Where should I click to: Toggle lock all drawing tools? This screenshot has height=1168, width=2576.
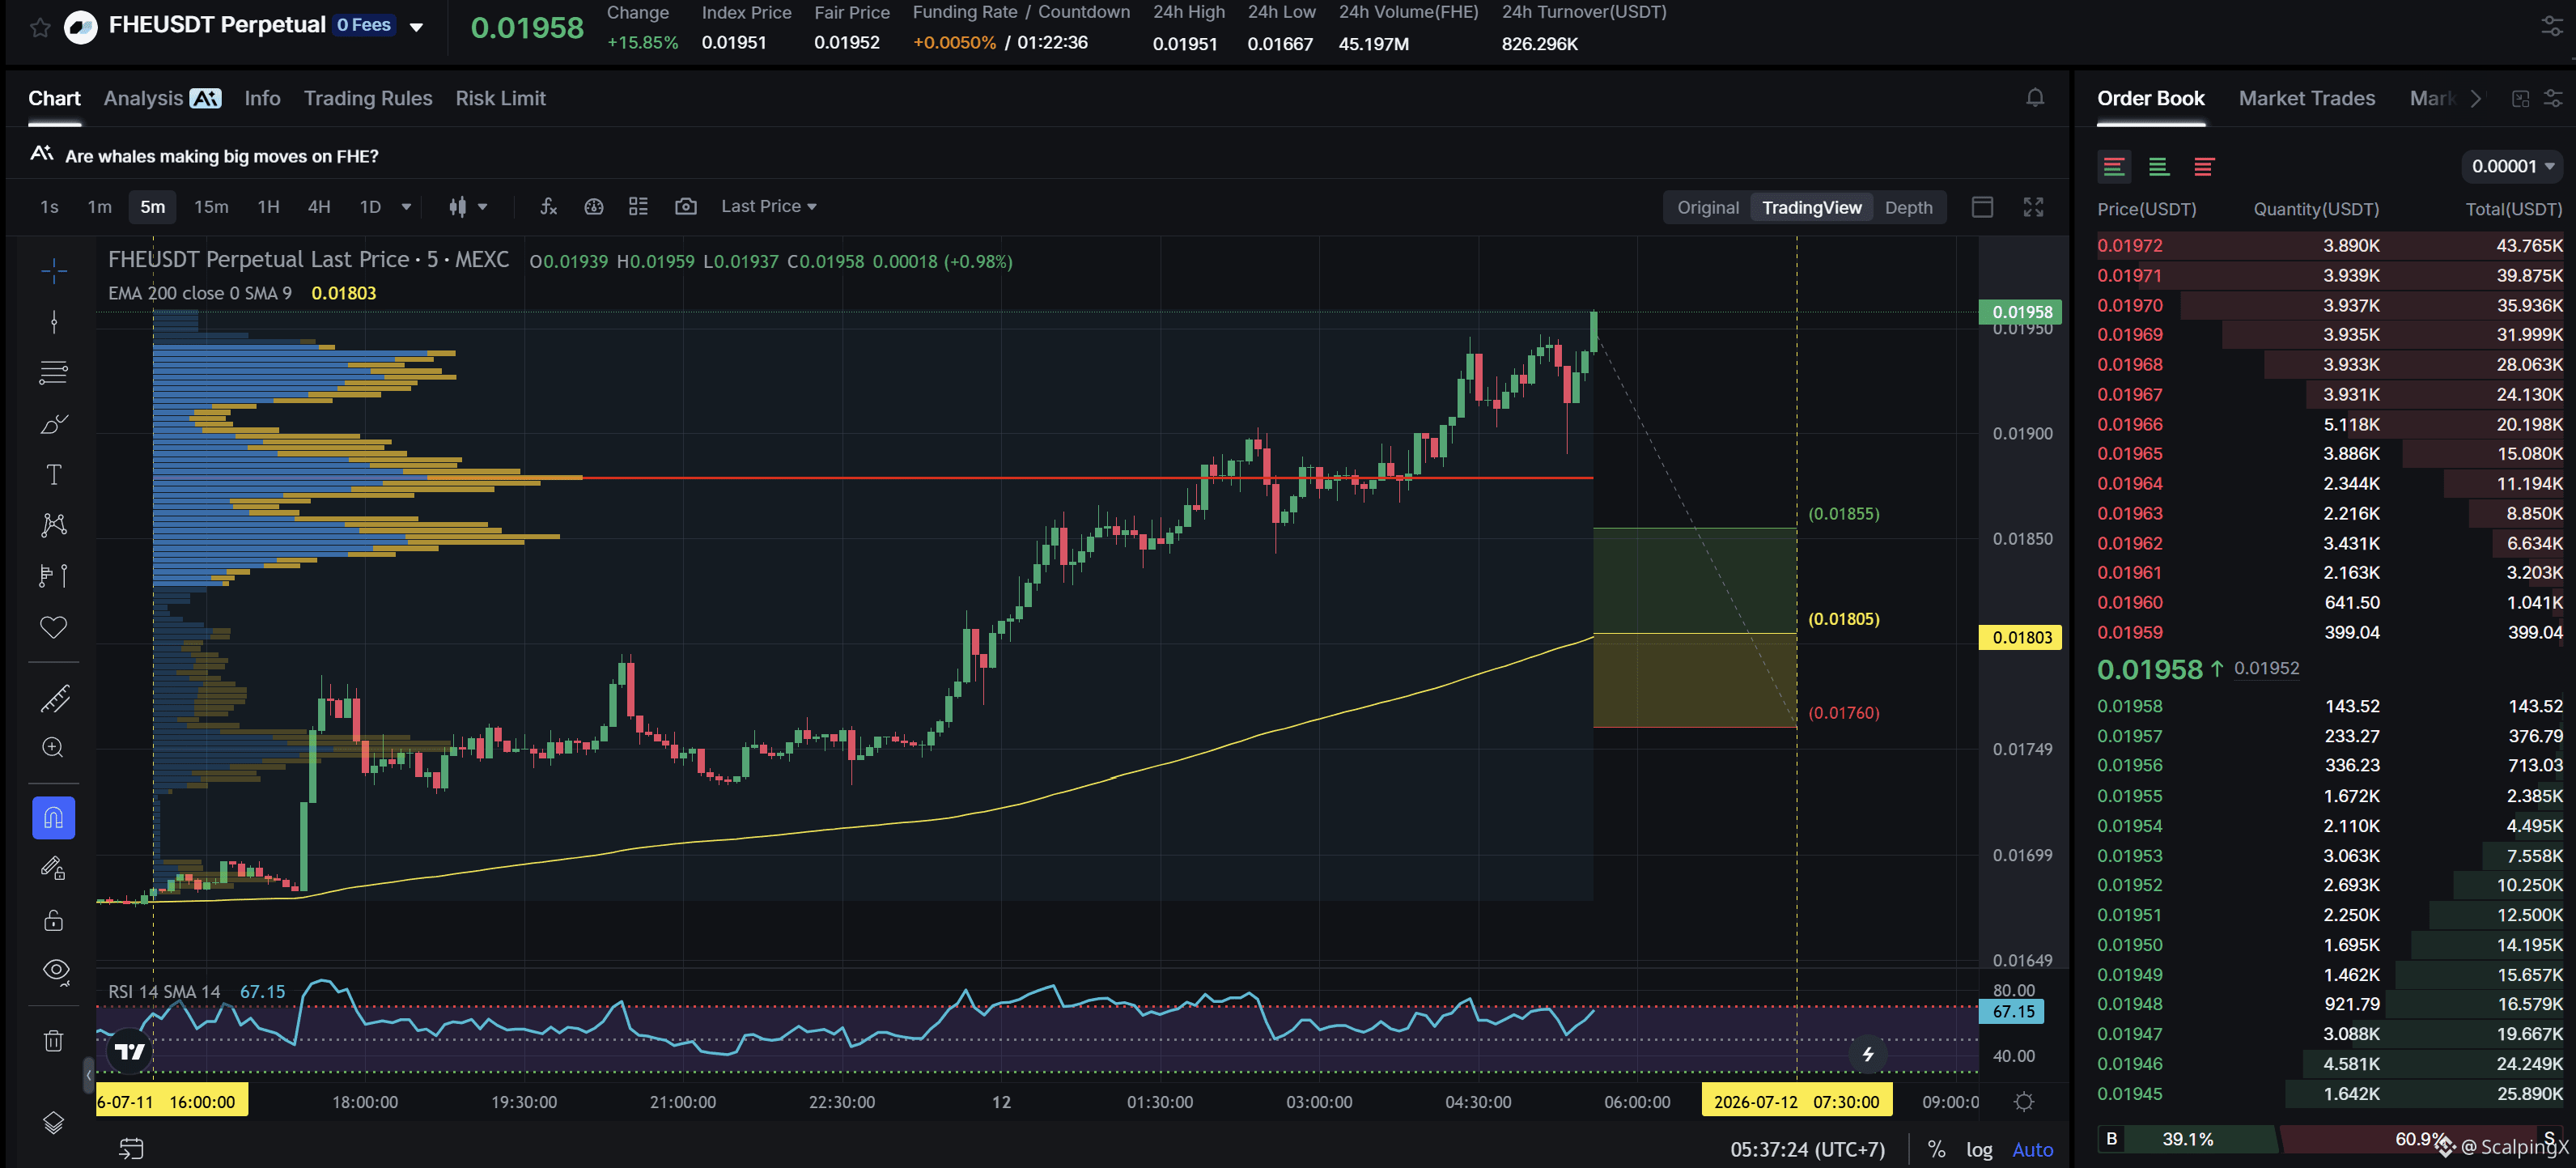click(x=54, y=920)
